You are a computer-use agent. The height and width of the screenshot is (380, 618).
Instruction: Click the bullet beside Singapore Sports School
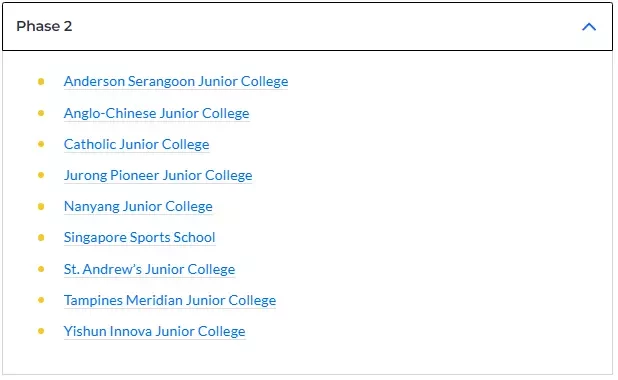click(41, 238)
